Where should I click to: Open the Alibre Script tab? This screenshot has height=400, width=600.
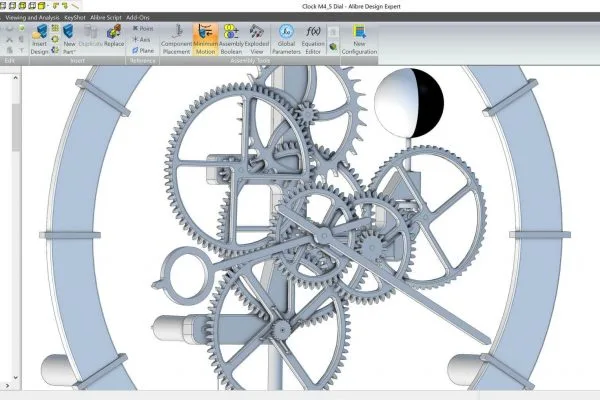pos(106,18)
